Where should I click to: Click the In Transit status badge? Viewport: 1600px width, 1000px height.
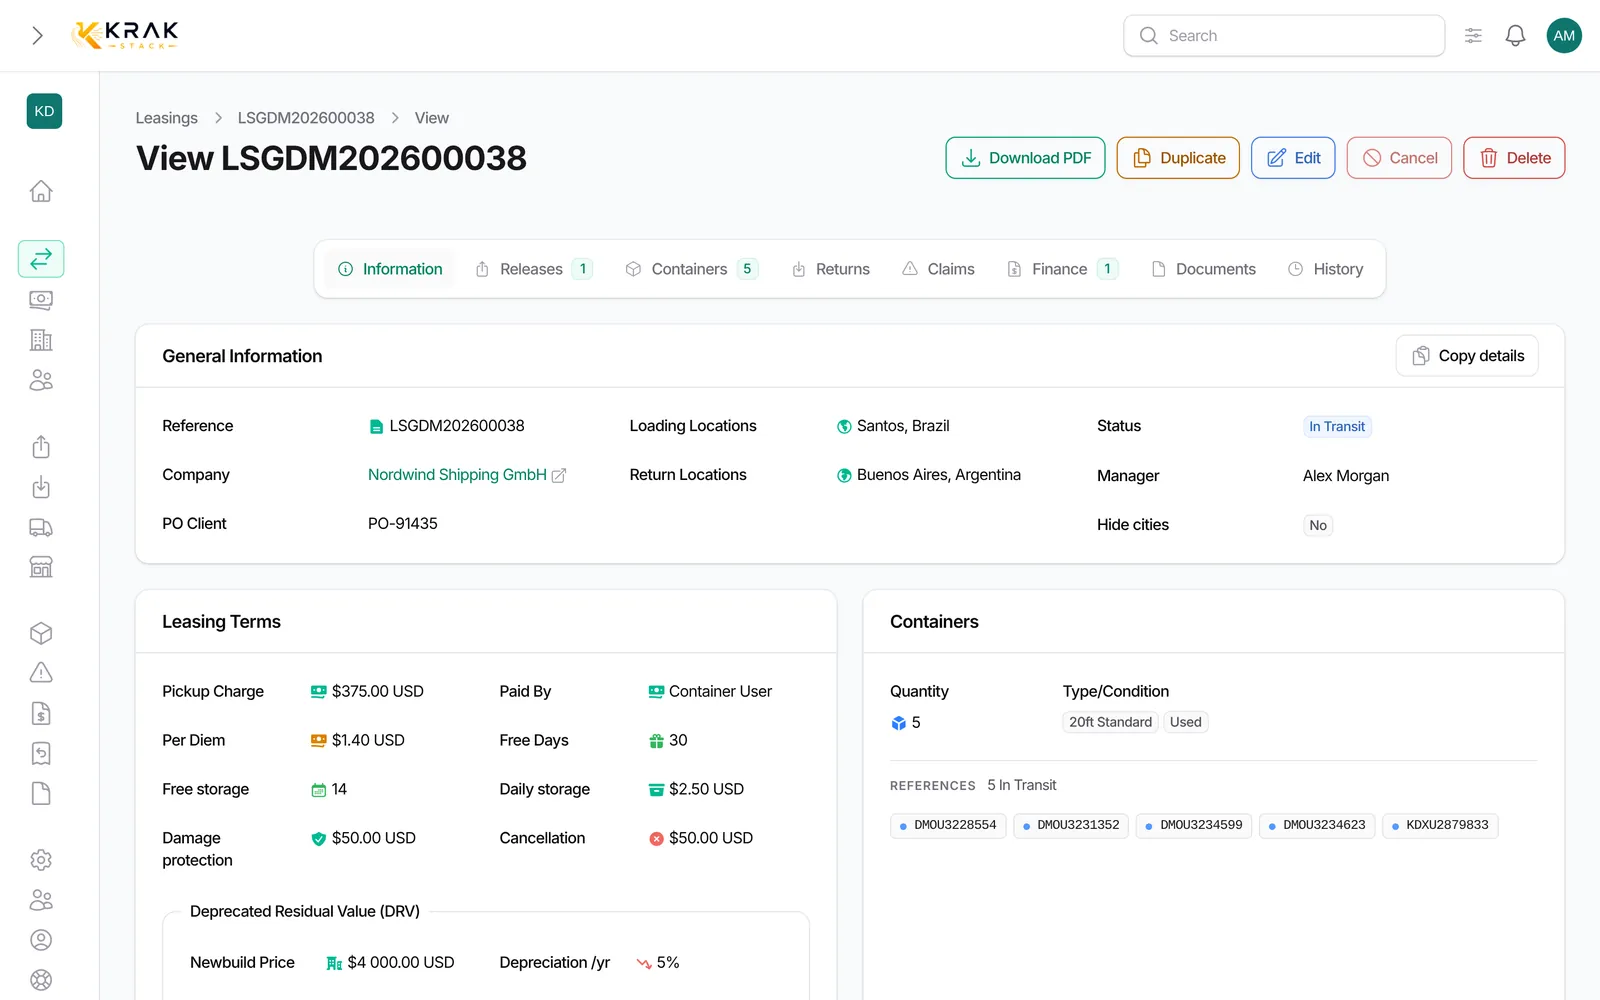pyautogui.click(x=1337, y=427)
